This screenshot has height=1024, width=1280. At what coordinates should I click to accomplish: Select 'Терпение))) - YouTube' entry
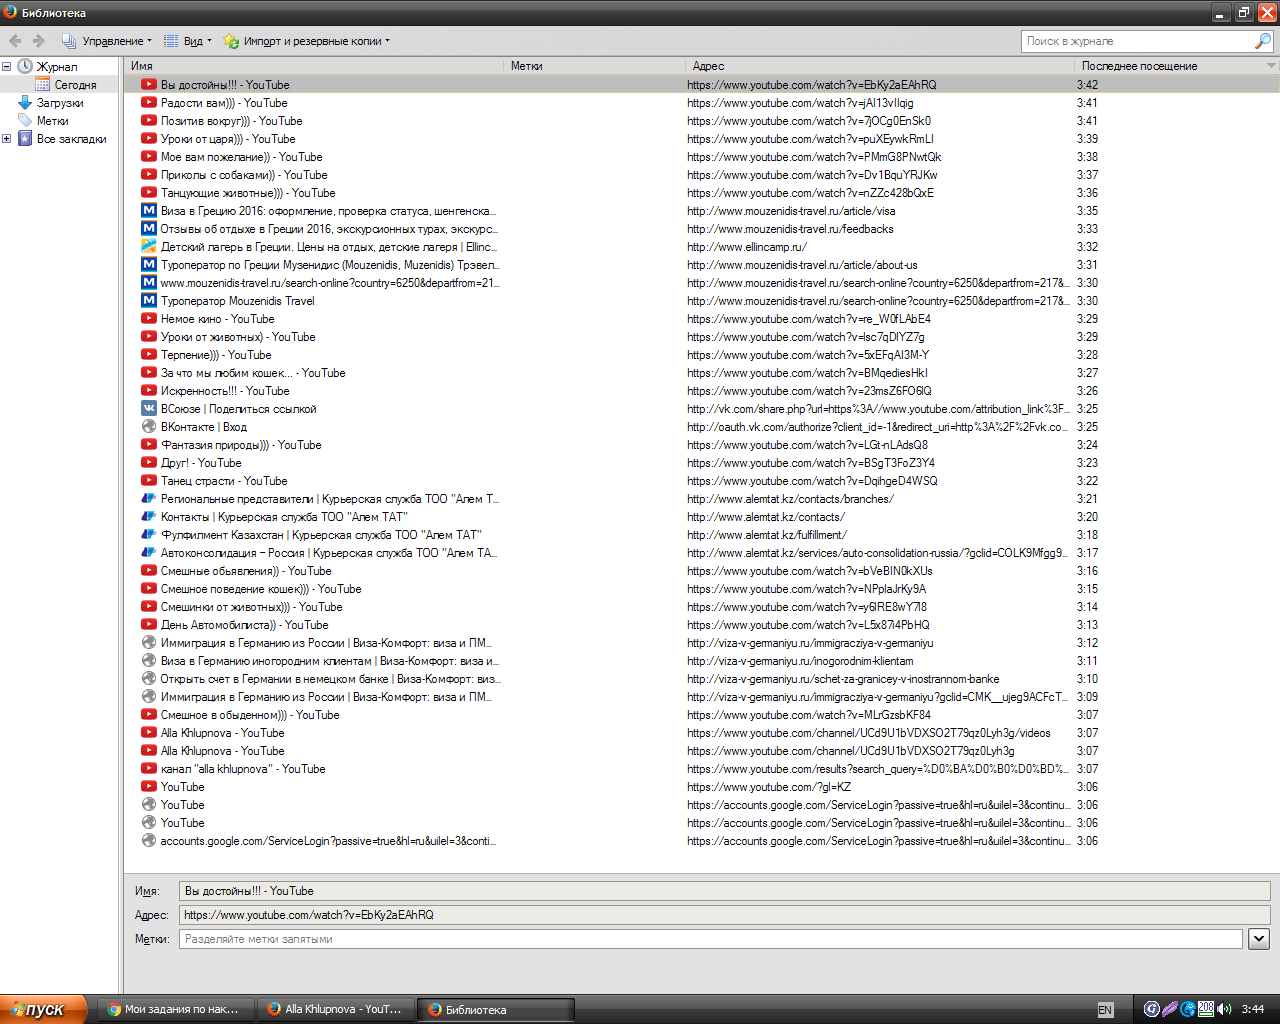[702, 355]
